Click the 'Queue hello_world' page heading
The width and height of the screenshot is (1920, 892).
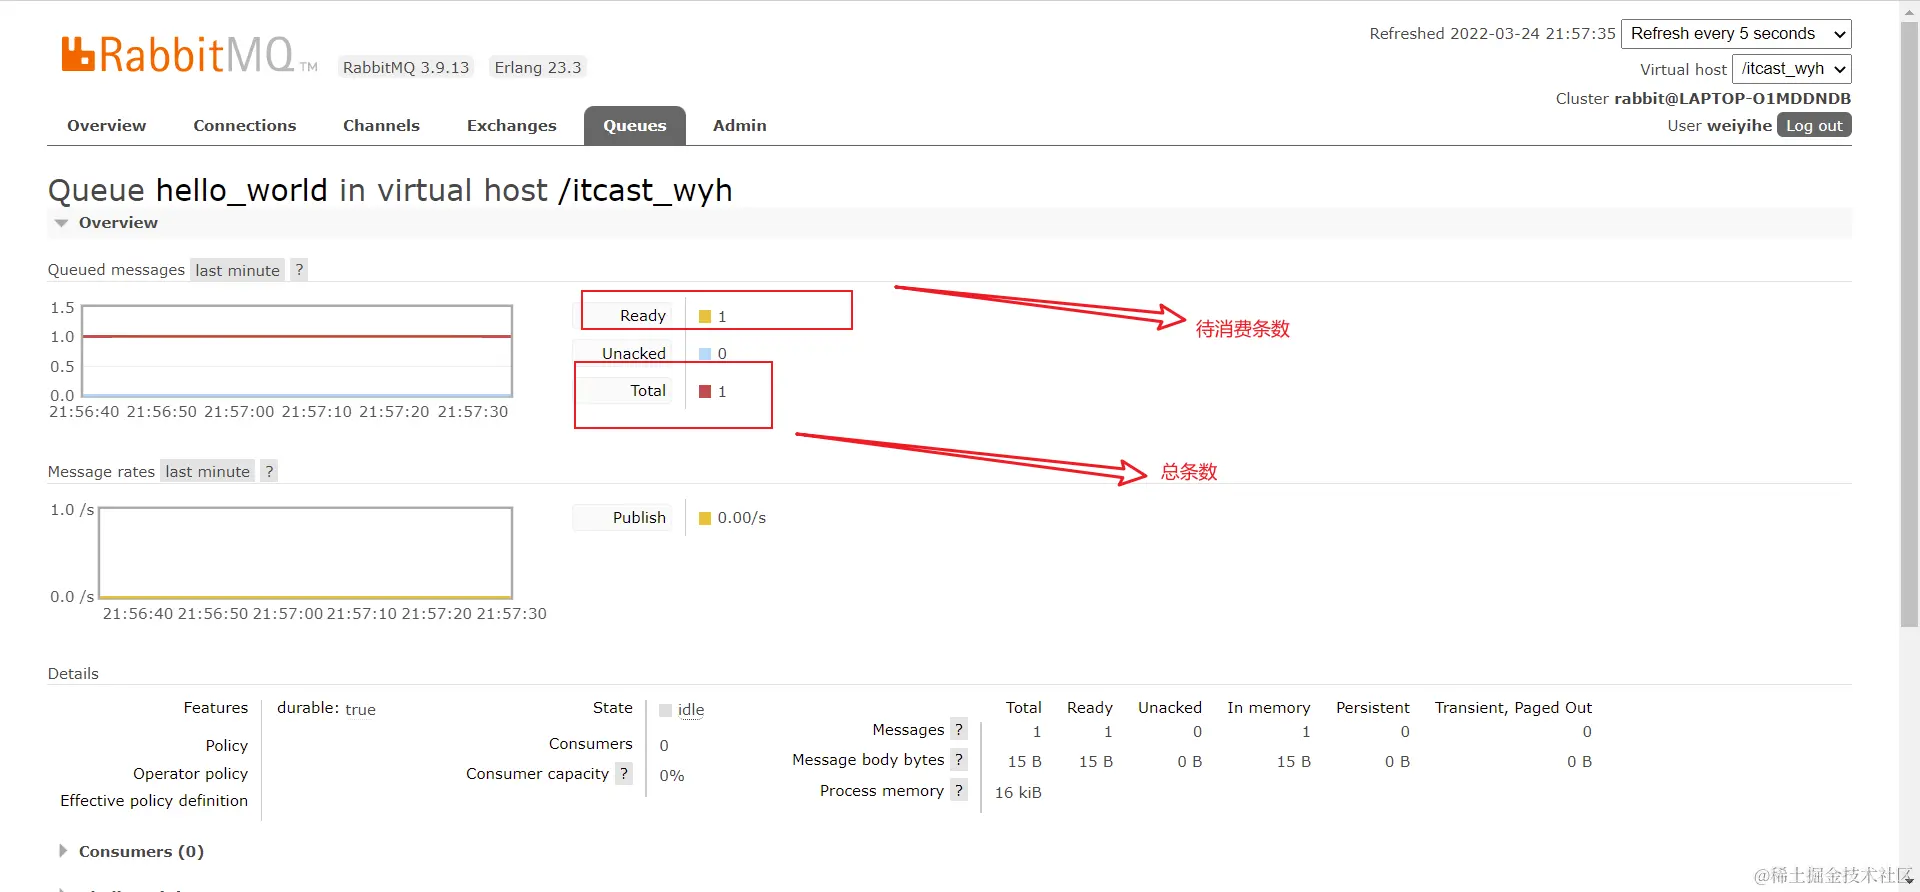click(x=390, y=190)
